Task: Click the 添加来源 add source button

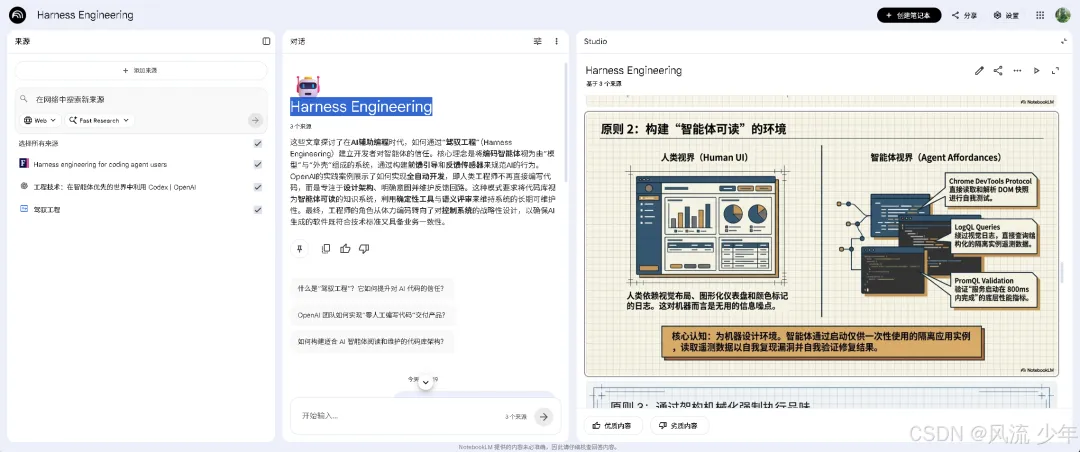Action: (x=141, y=70)
